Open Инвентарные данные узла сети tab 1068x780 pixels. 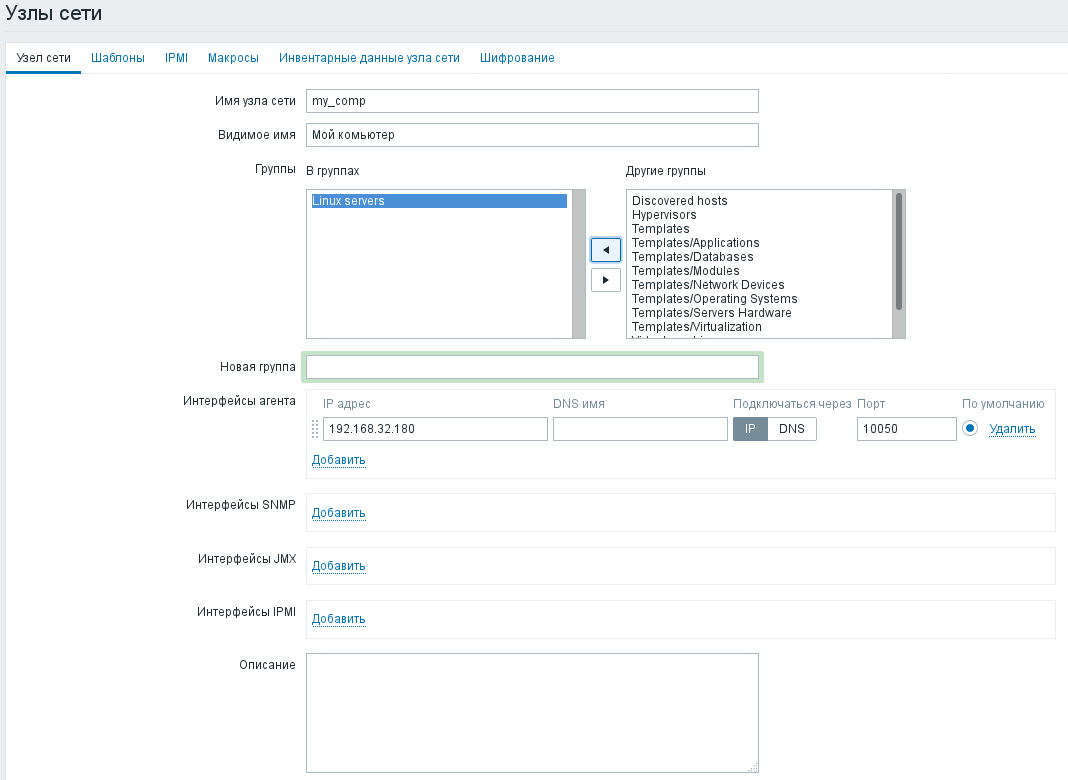369,58
